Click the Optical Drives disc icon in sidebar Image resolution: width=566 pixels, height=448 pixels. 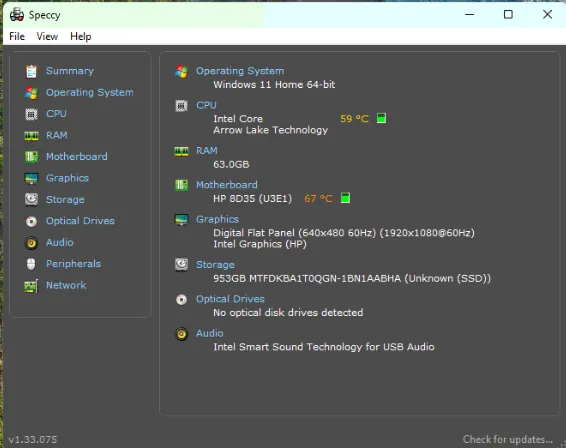(x=31, y=221)
